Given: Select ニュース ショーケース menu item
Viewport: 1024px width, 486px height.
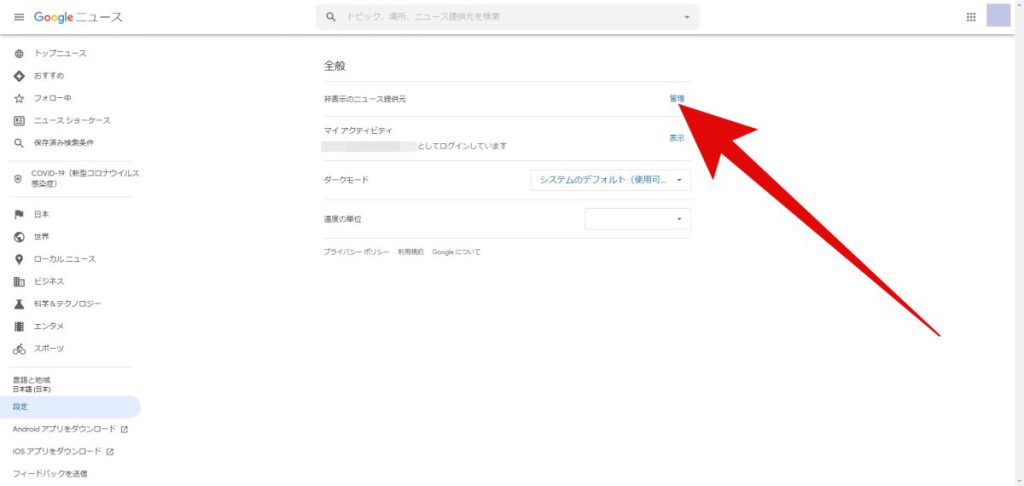Looking at the screenshot, I should coord(70,121).
